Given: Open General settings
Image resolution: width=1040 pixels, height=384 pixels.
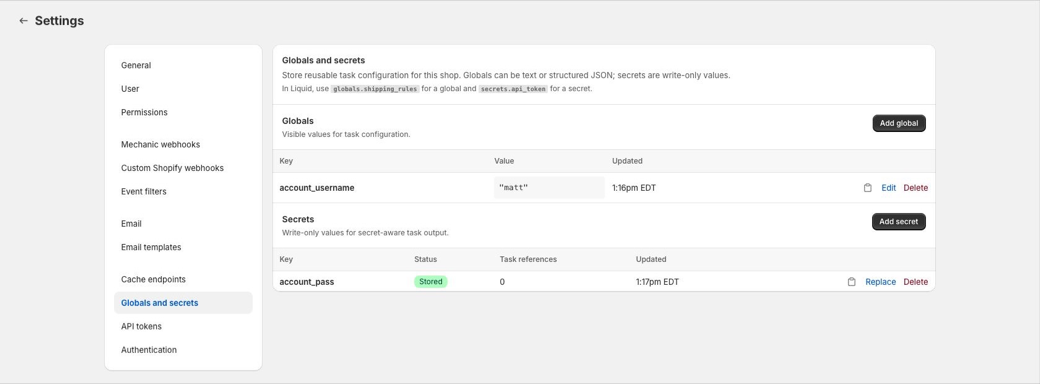Looking at the screenshot, I should point(136,65).
